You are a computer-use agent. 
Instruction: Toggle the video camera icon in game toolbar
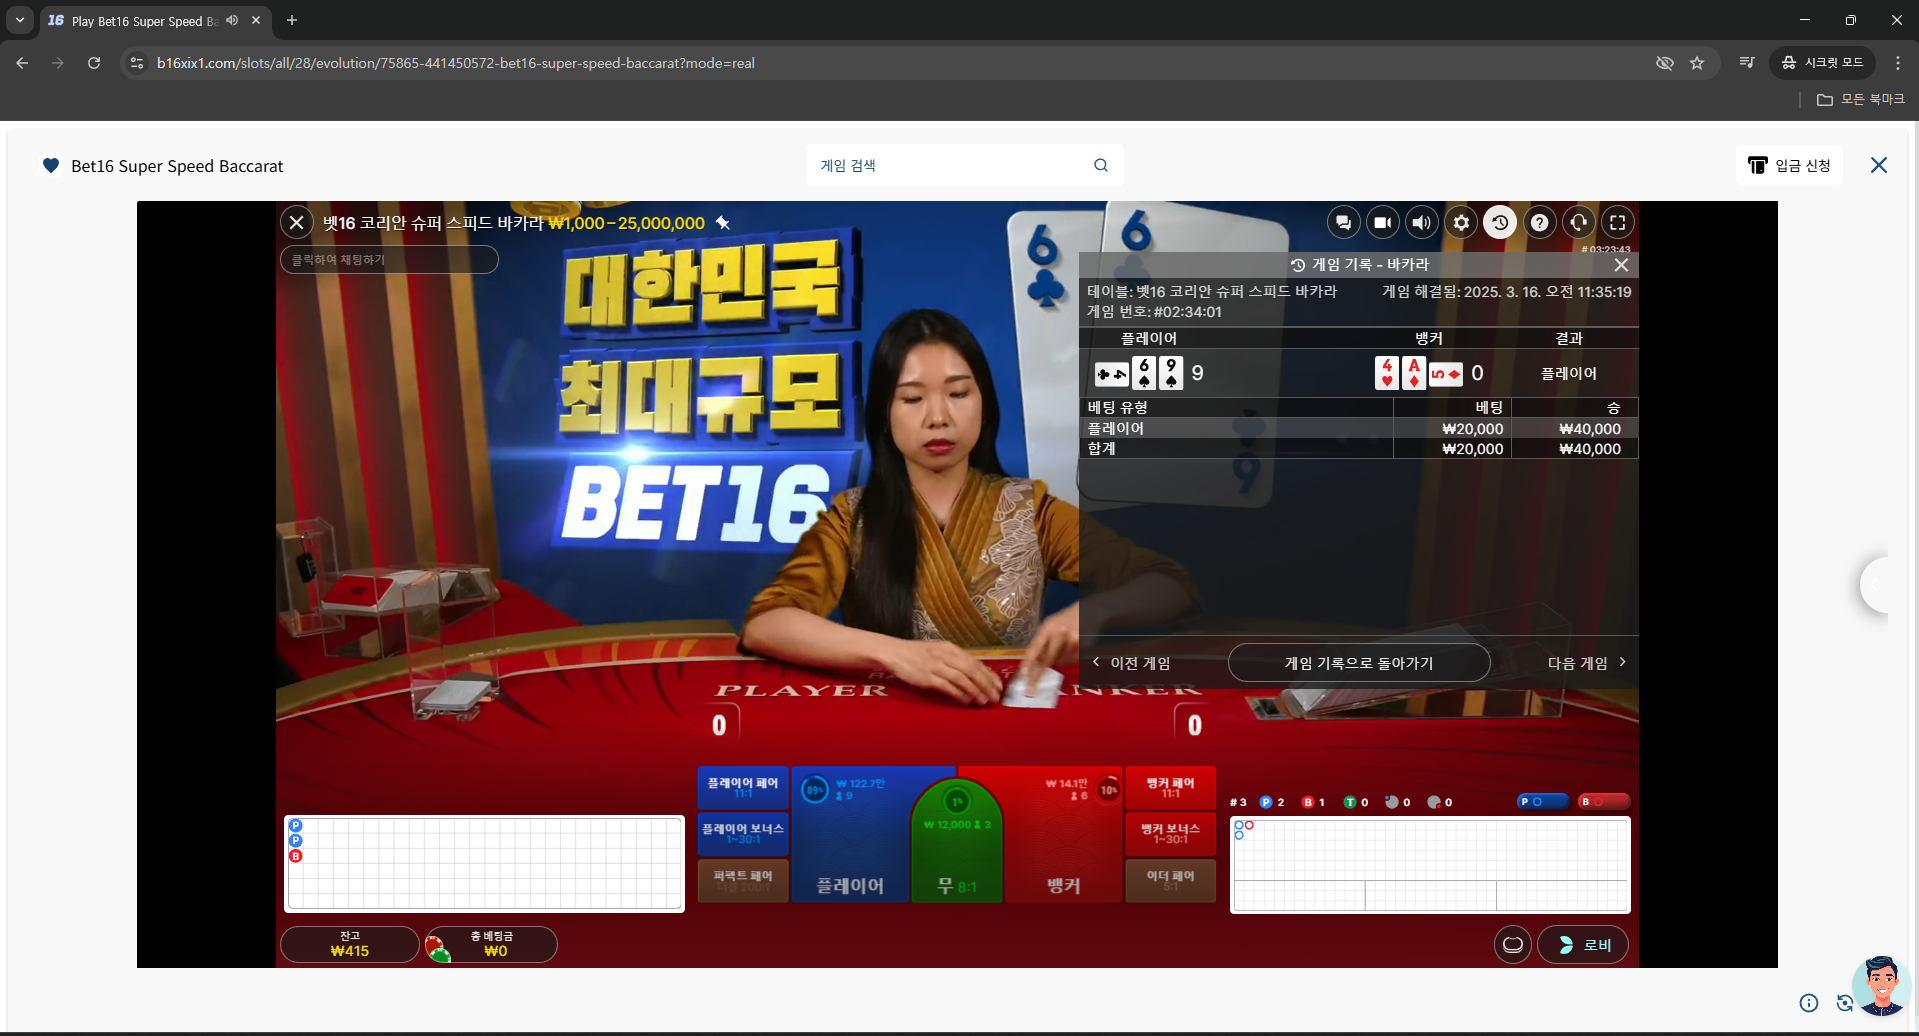(x=1382, y=223)
